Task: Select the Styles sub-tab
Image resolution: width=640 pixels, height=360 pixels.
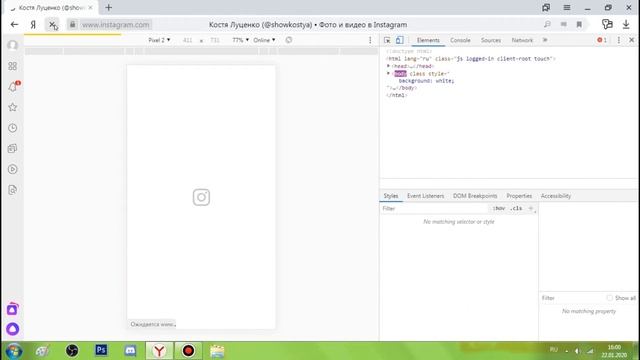Action: click(x=391, y=196)
